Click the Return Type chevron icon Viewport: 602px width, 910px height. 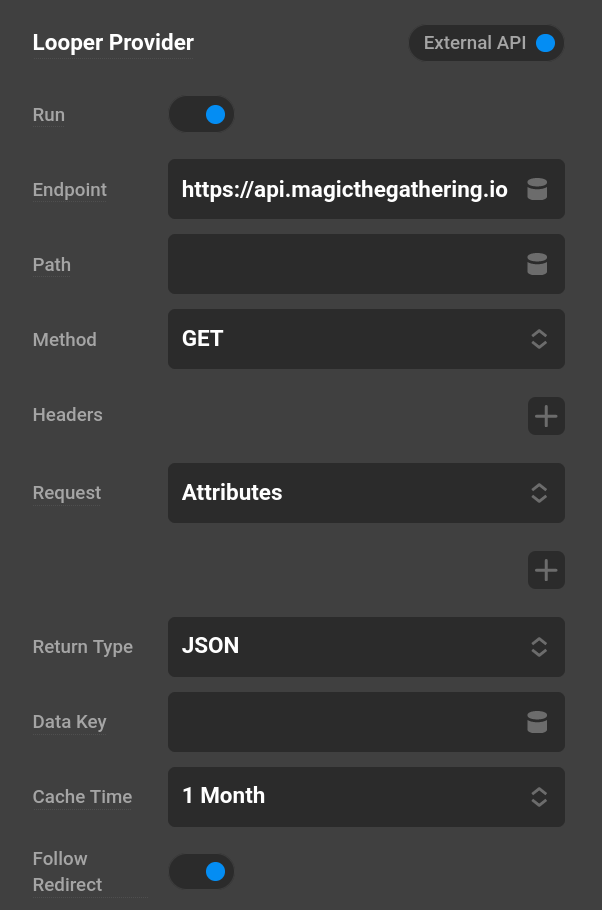538,647
